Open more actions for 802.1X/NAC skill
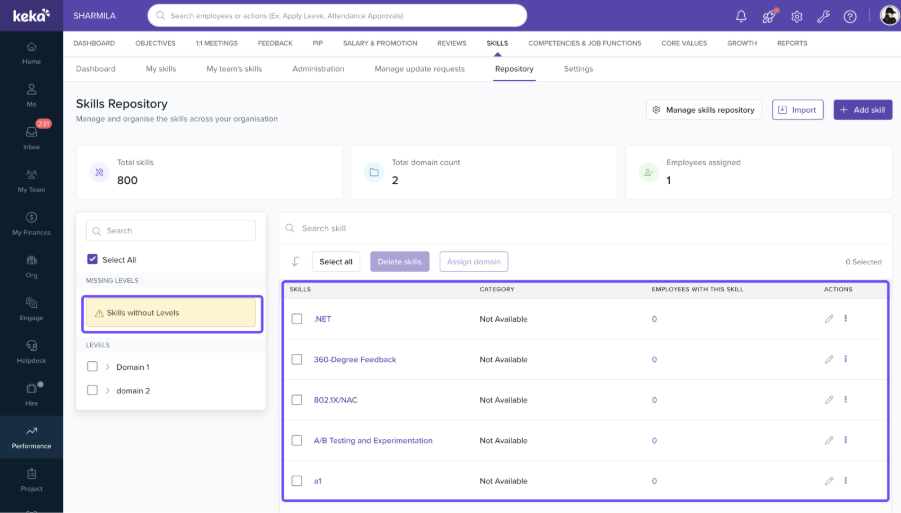The image size is (901, 513). point(846,399)
